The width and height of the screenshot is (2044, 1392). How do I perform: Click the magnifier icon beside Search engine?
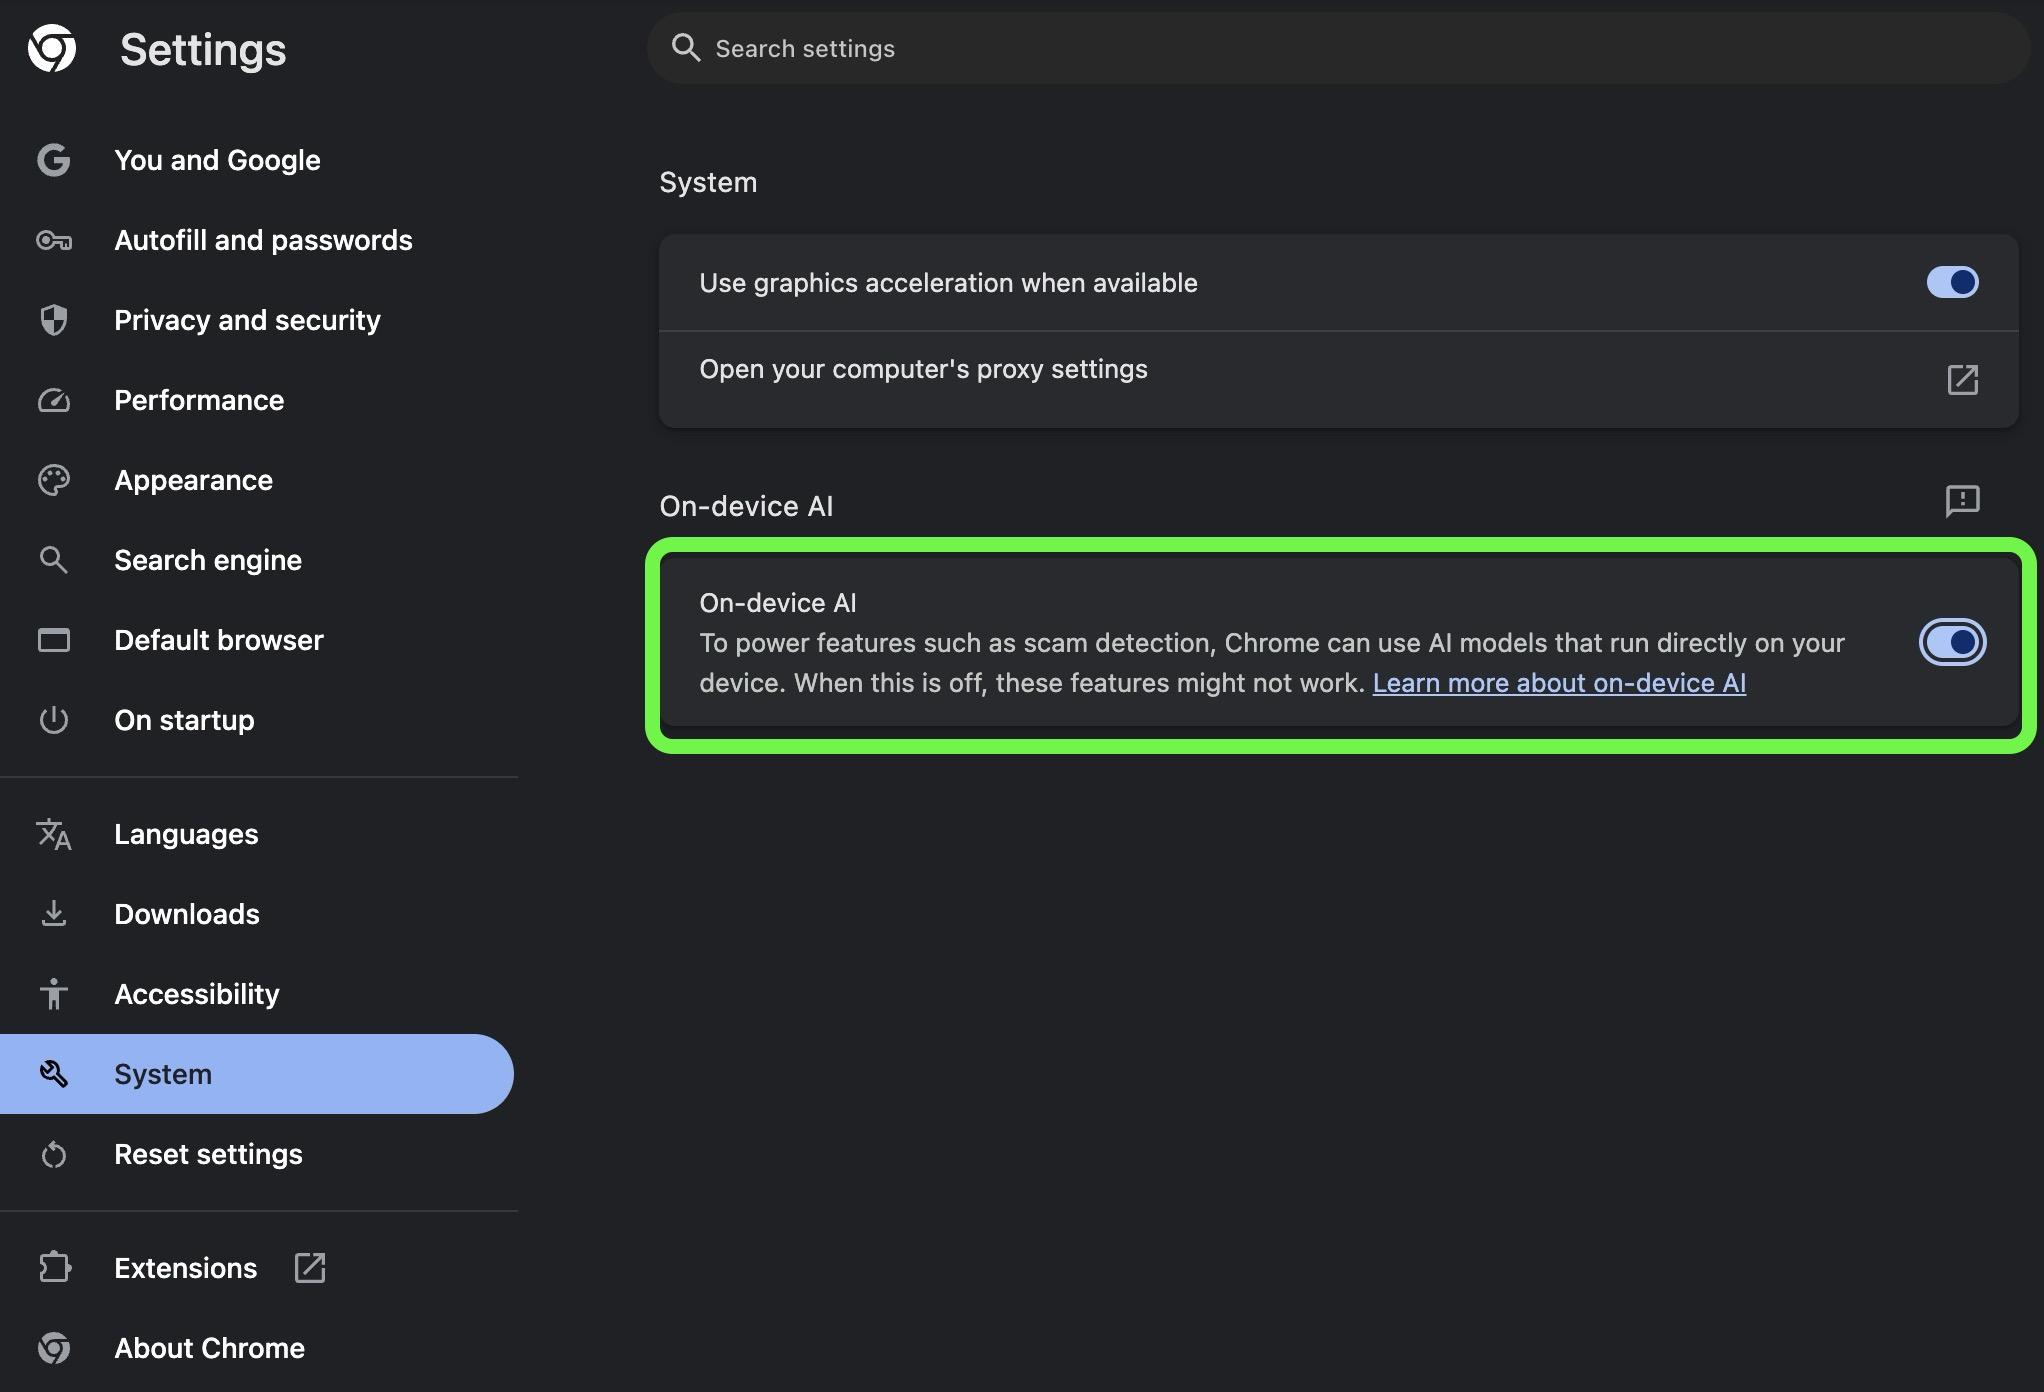[x=54, y=560]
